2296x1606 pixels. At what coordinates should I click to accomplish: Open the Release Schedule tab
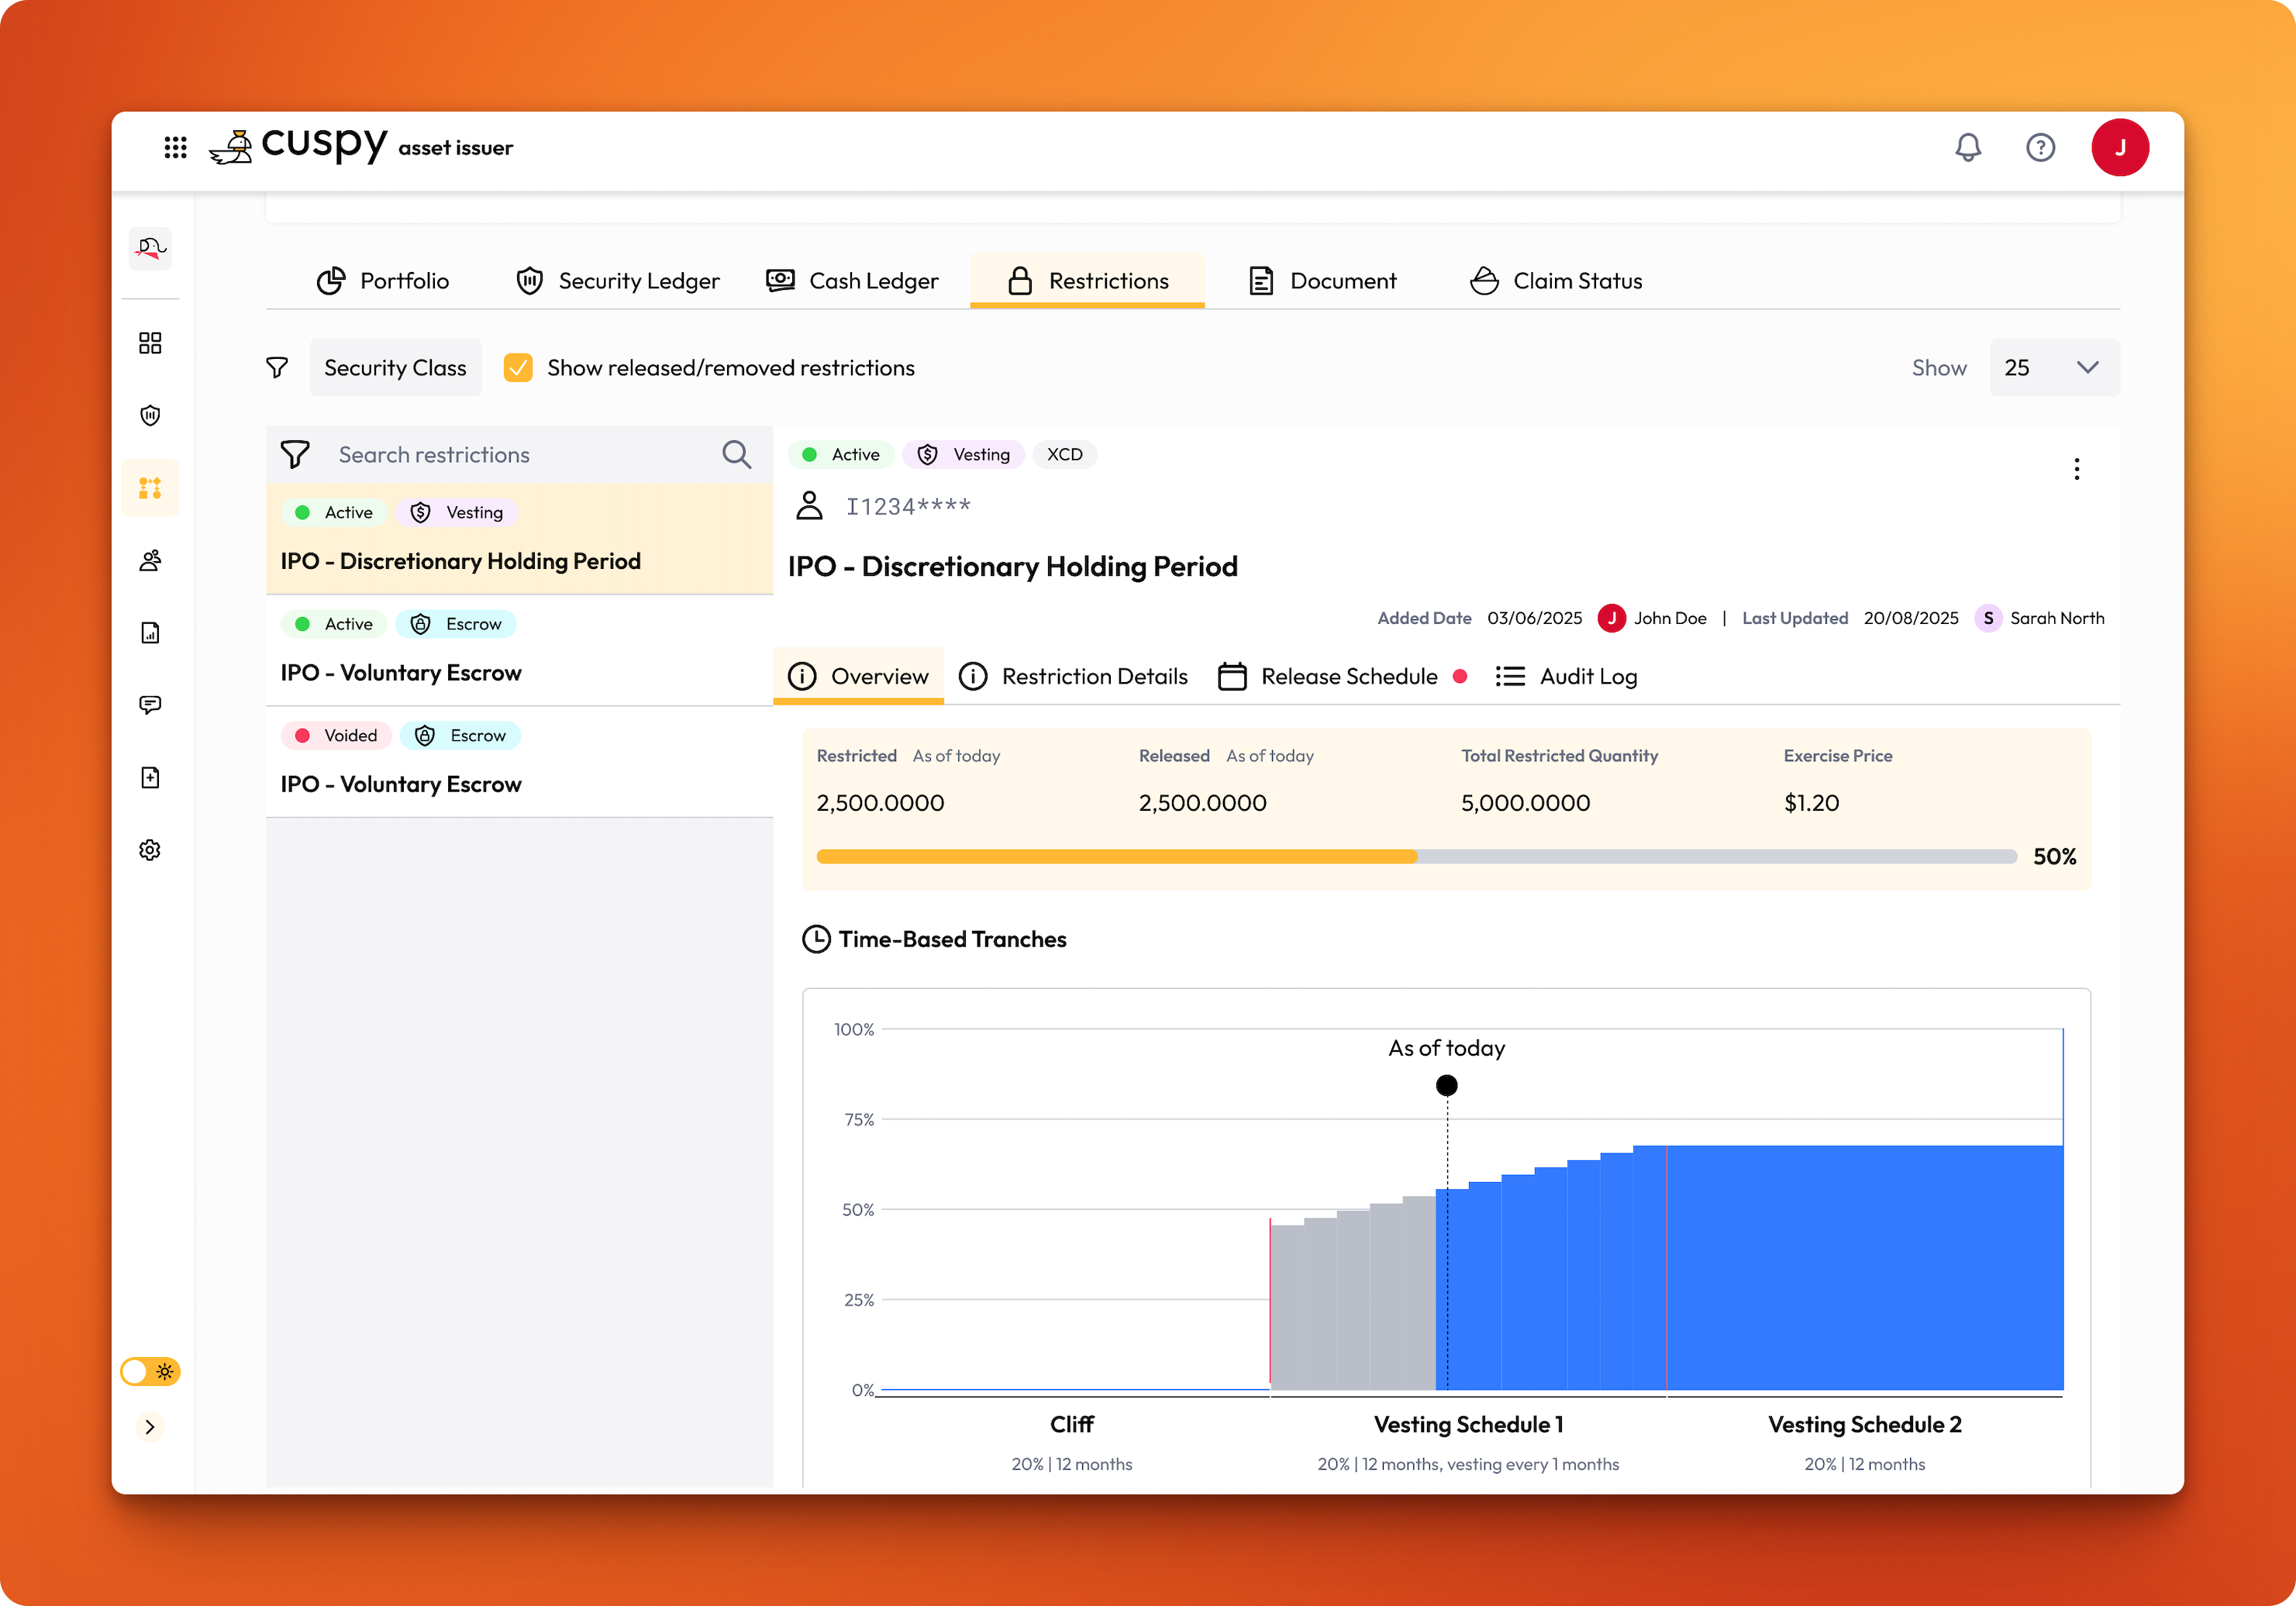click(x=1342, y=677)
